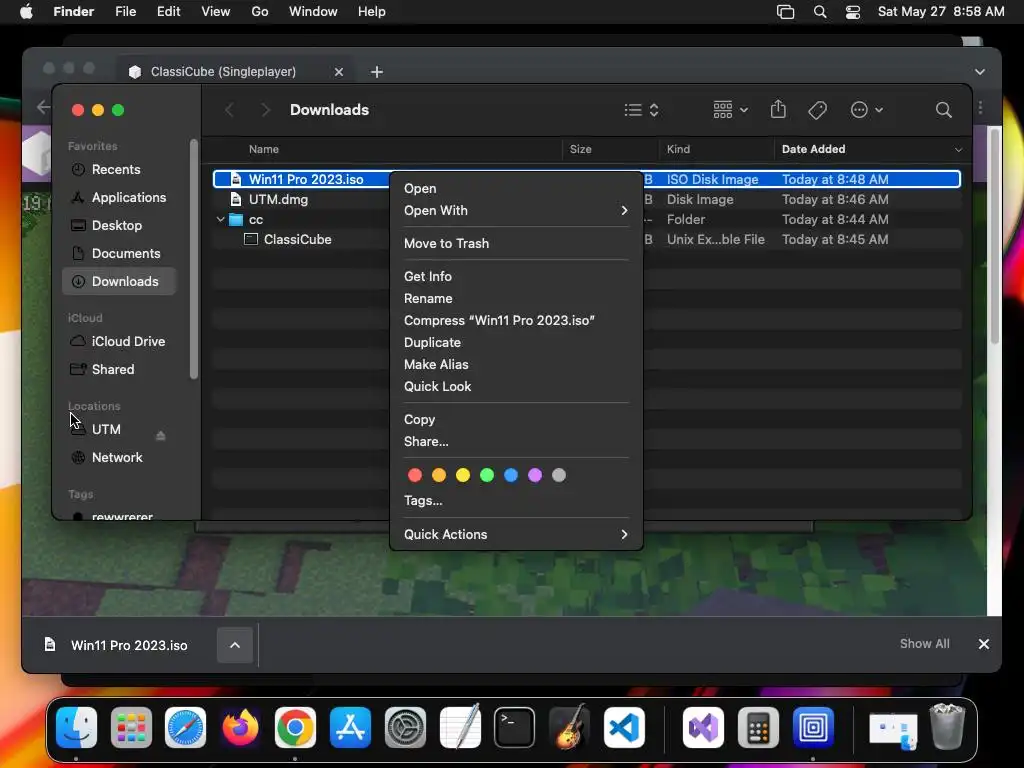This screenshot has height=768, width=1024.
Task: Open the View menu in the menu bar
Action: [x=216, y=12]
